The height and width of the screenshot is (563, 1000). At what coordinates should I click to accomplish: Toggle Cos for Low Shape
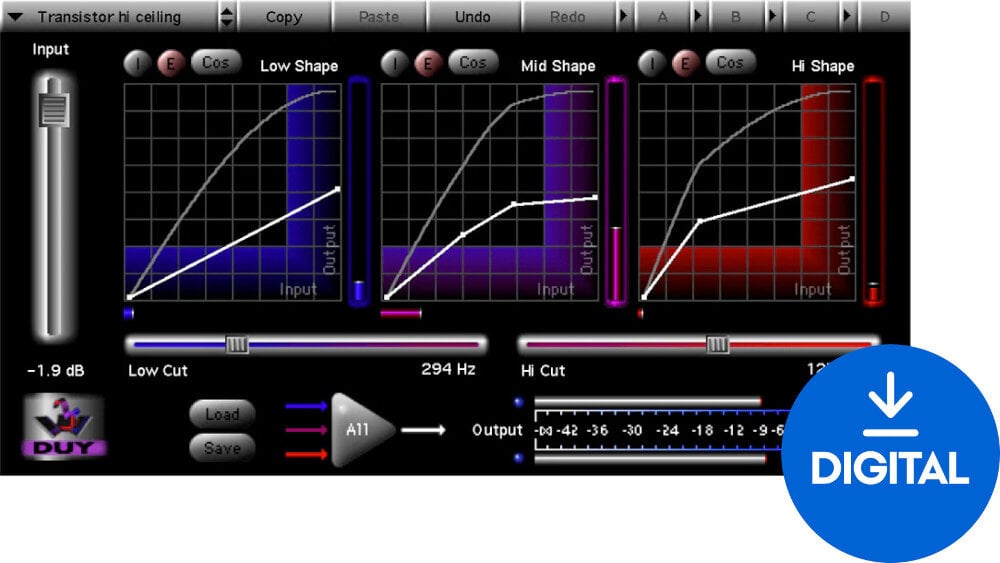[216, 62]
